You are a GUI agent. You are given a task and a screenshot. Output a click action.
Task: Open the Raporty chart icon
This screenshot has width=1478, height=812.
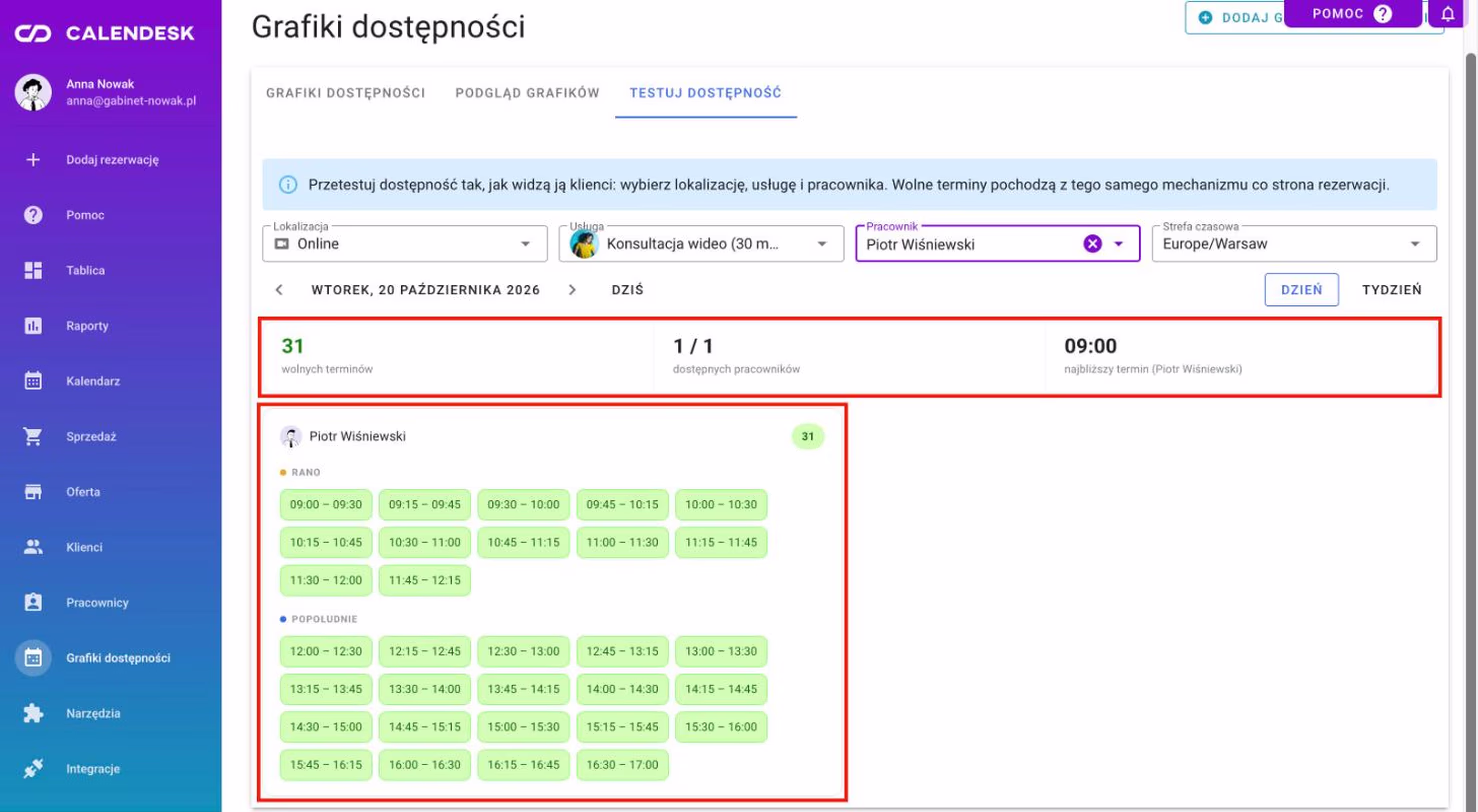33,326
